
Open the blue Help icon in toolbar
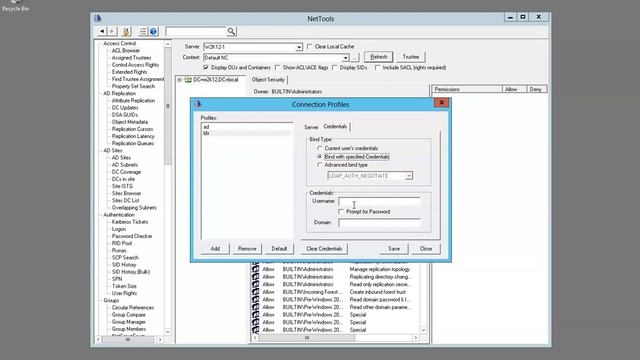click(x=153, y=31)
